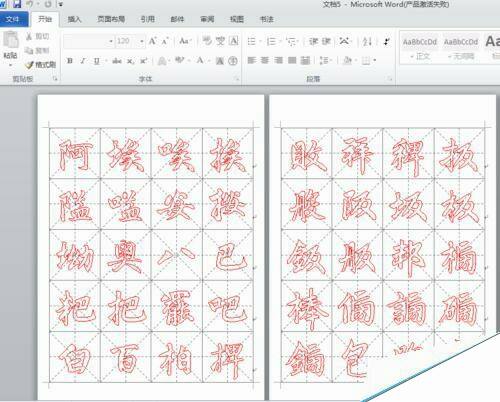Click the Align Text Right icon
This screenshot has height=402, width=500.
[278, 60]
